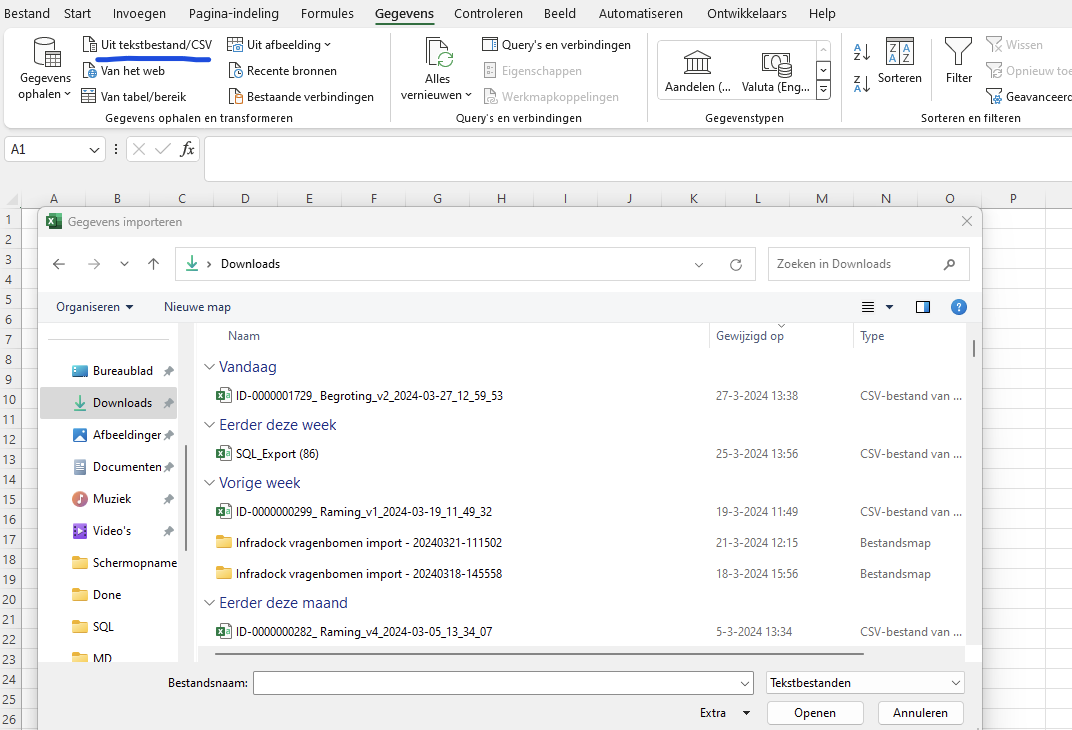Image resolution: width=1072 pixels, height=730 pixels.
Task: Open Query's en verbindingen pane
Action: click(557, 44)
